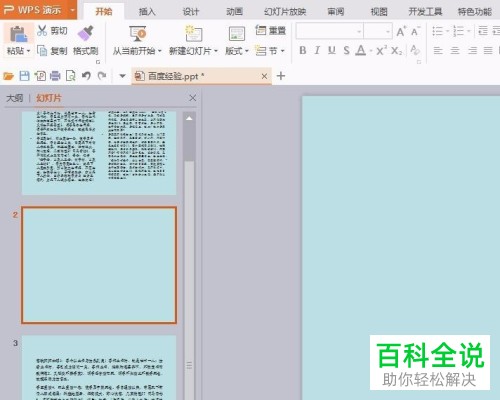Select slide 3 thumbnail

click(x=99, y=368)
